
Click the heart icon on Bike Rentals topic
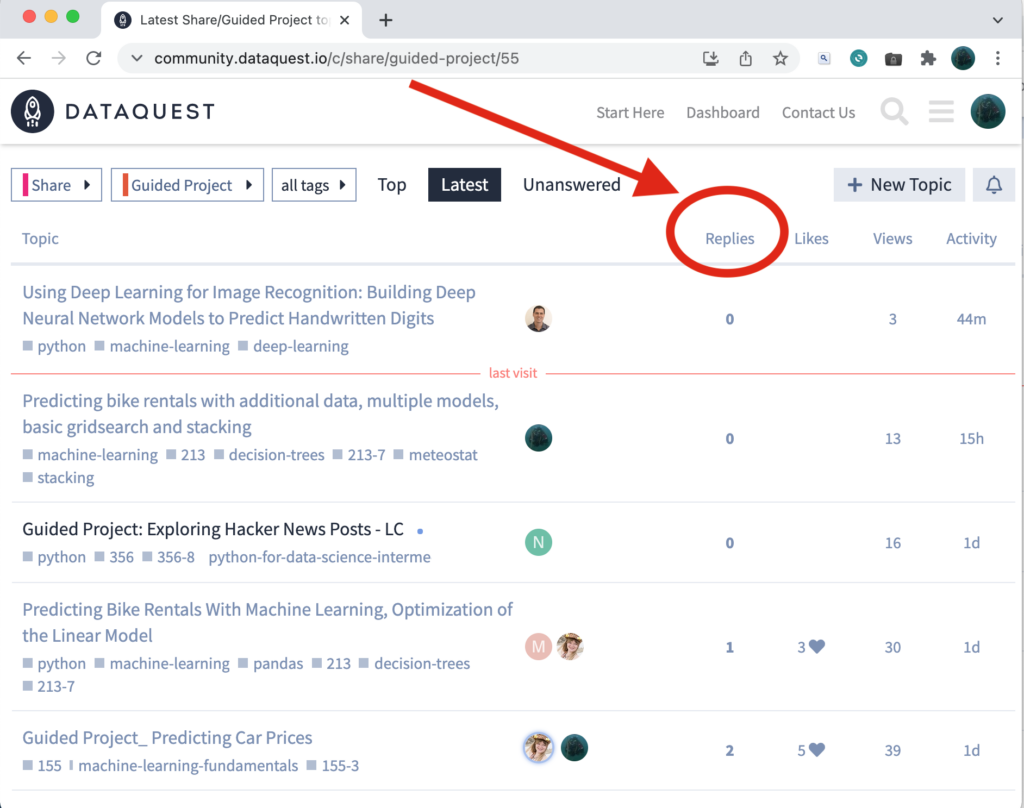(818, 647)
